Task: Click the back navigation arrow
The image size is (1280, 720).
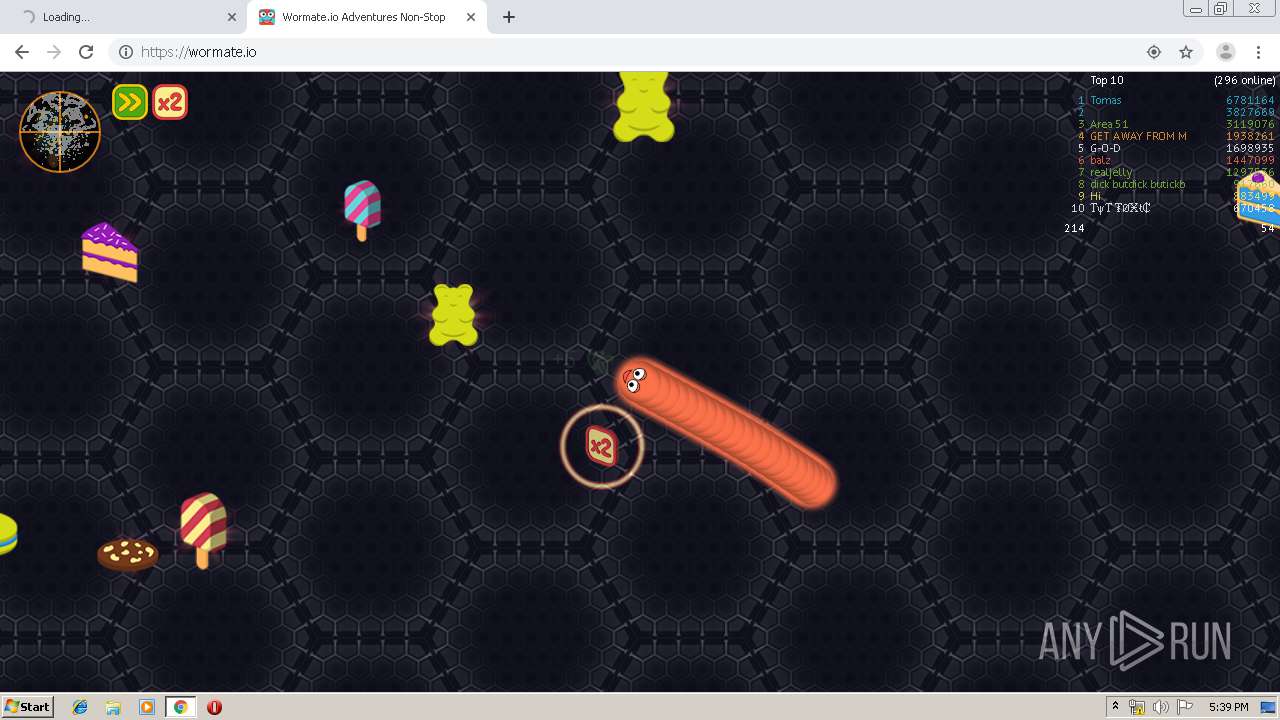Action: (22, 52)
